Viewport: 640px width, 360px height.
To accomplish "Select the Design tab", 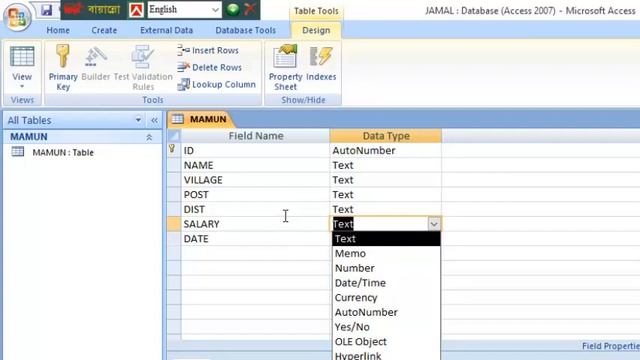I will 316,30.
